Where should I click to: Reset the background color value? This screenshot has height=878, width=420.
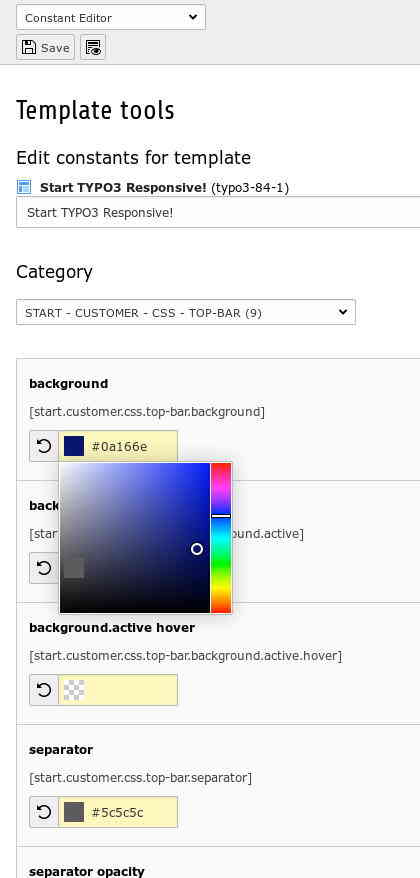click(44, 446)
